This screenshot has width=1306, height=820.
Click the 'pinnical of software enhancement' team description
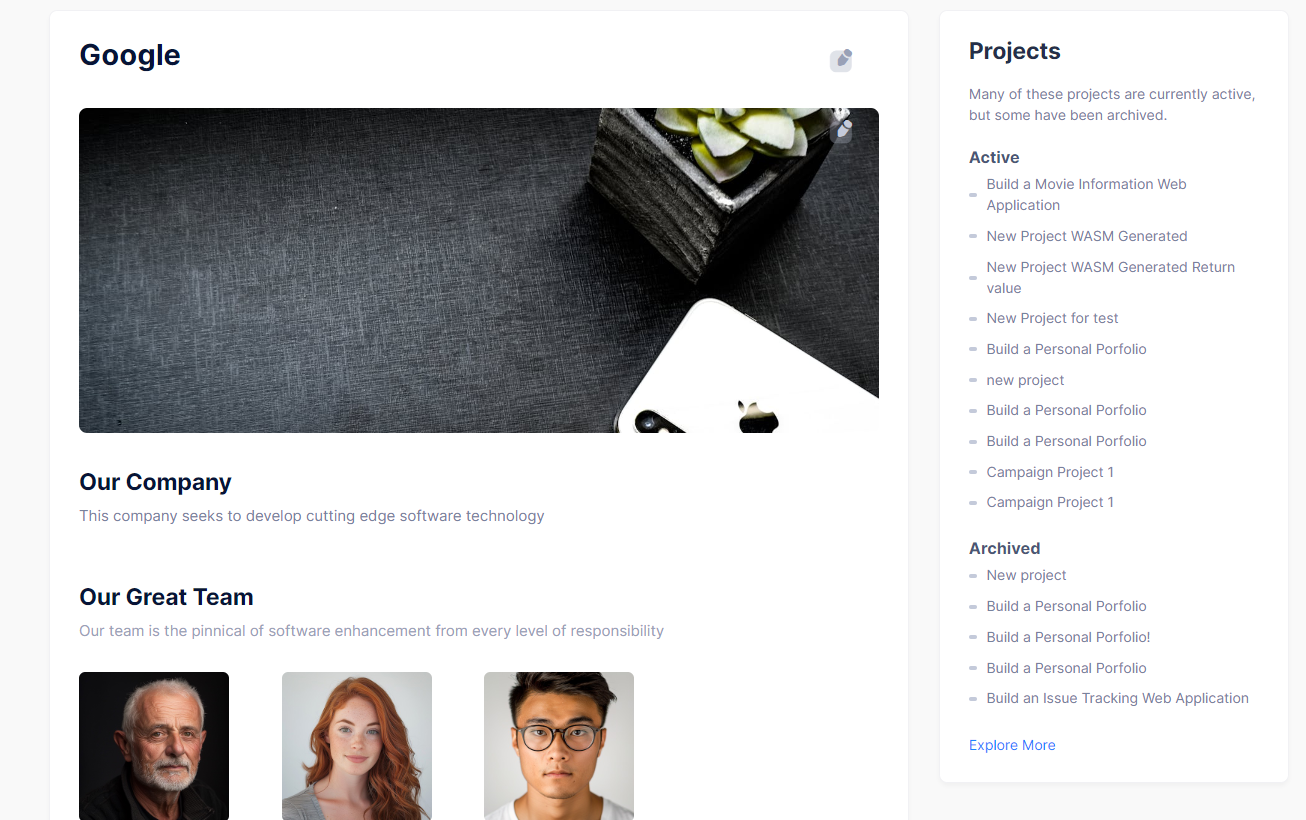(371, 631)
